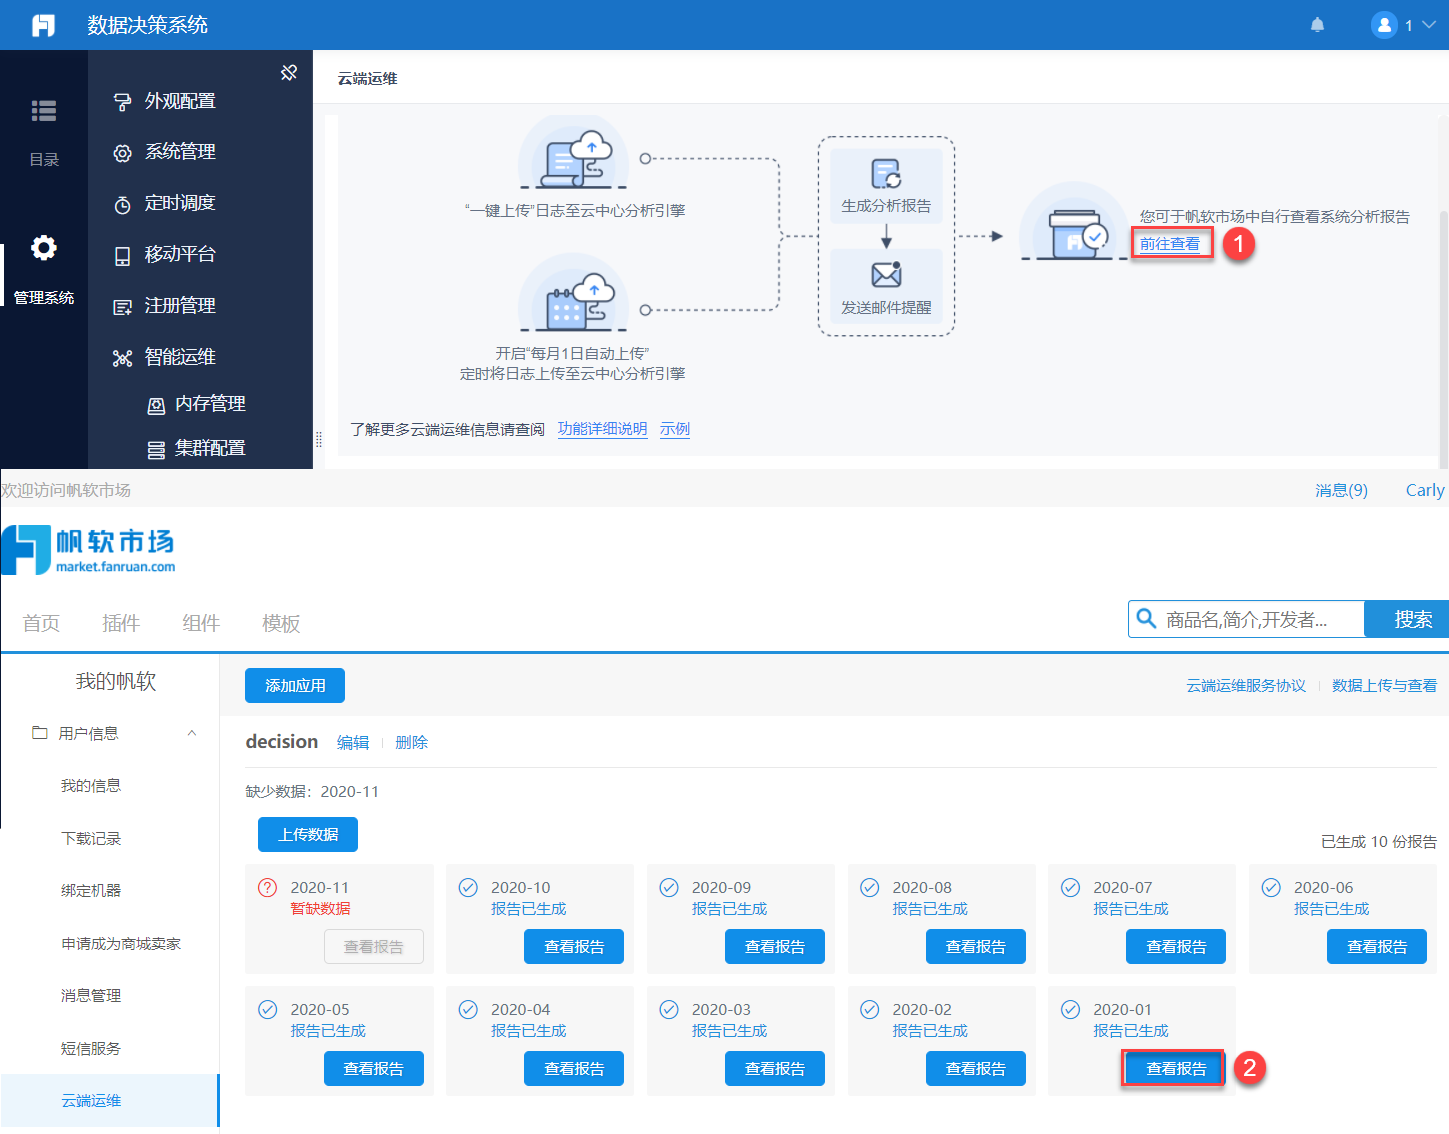The height and width of the screenshot is (1134, 1449).
Task: Click 编辑 next to decision
Action: (x=353, y=742)
